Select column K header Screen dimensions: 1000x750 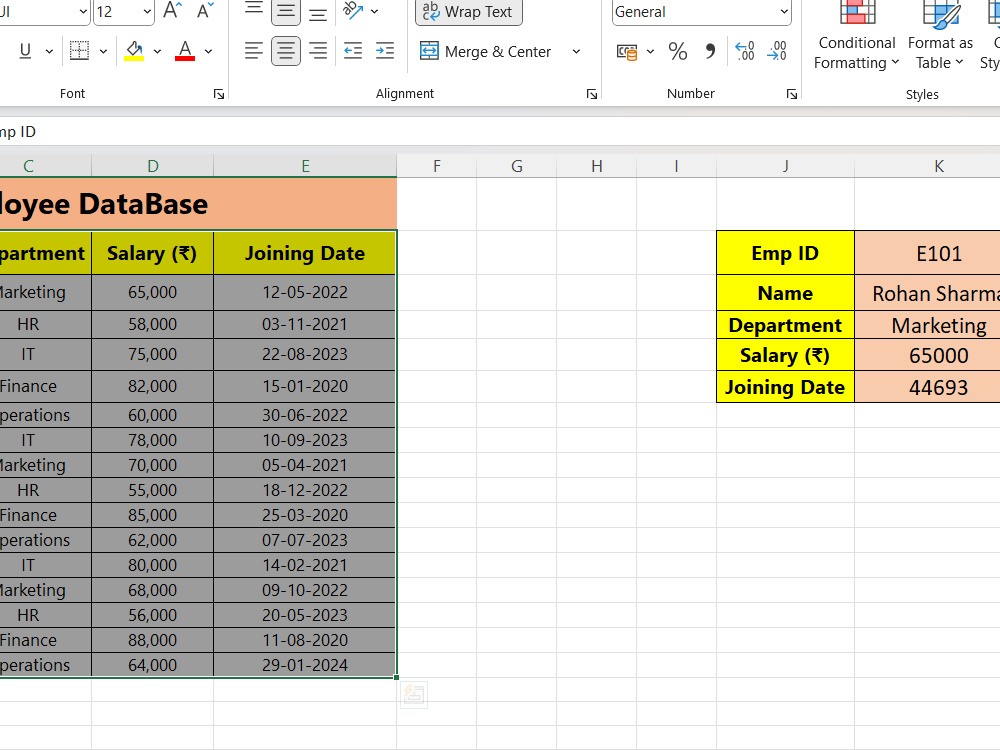pyautogui.click(x=939, y=166)
